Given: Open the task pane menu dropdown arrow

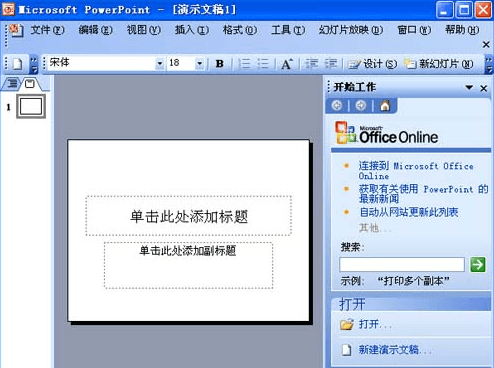Looking at the screenshot, I should coord(469,88).
